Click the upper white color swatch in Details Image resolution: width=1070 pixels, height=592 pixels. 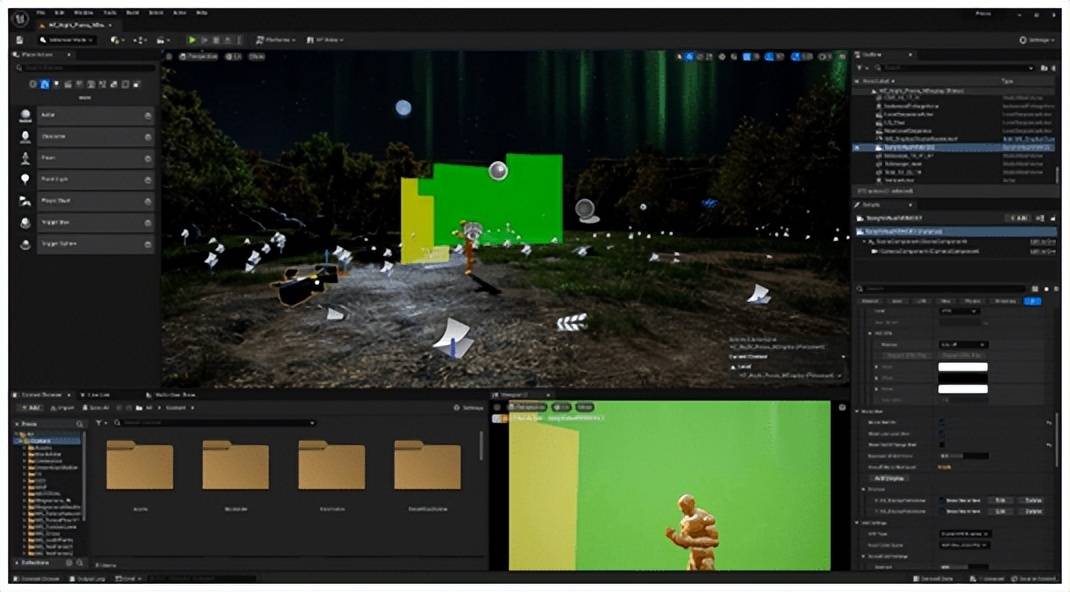click(x=962, y=367)
